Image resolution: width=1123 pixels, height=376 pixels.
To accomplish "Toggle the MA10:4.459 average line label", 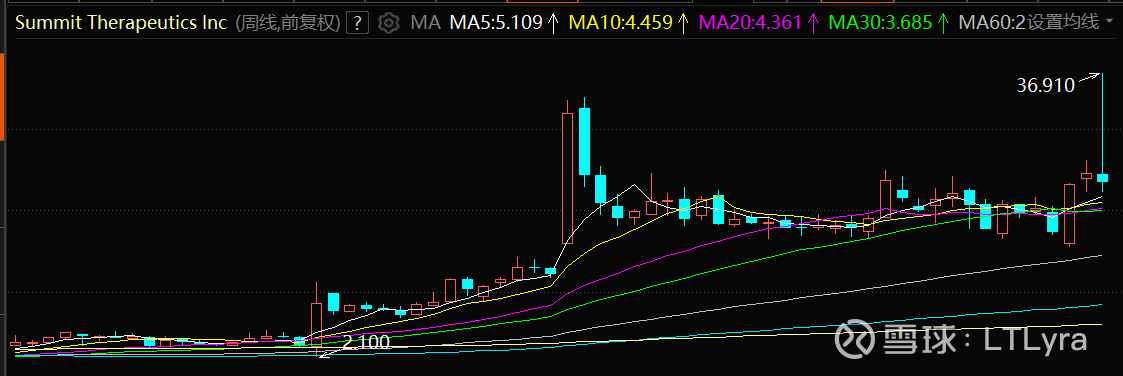I will click(x=621, y=24).
